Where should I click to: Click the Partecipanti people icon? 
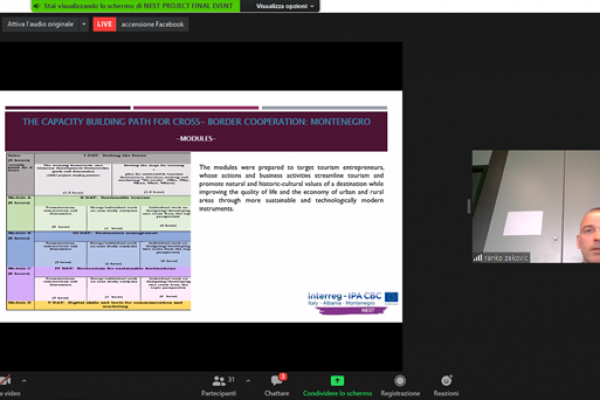coord(219,381)
